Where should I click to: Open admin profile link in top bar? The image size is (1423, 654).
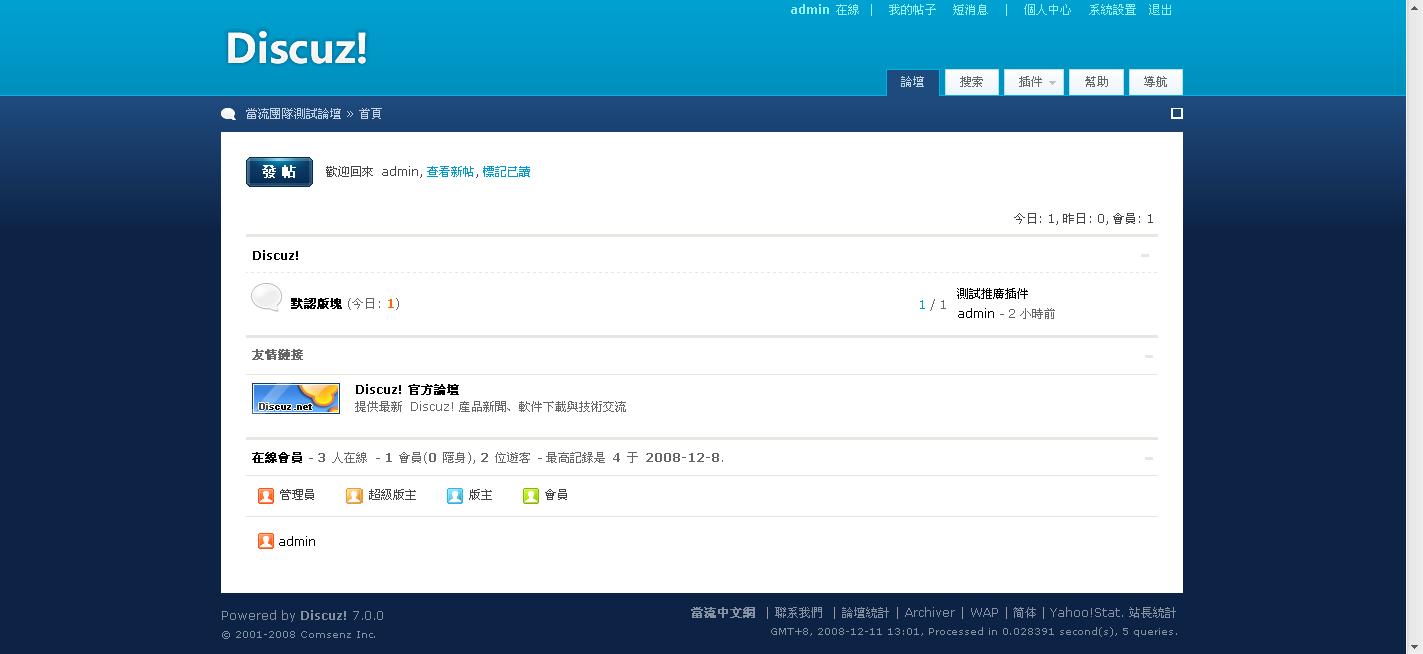pyautogui.click(x=810, y=10)
